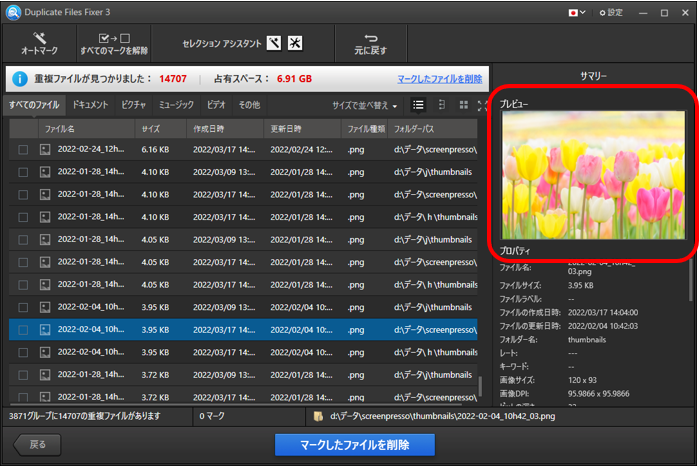699x467 pixels.
Task: Check box for 4.05 KB screenpresso row
Action: pos(23,262)
